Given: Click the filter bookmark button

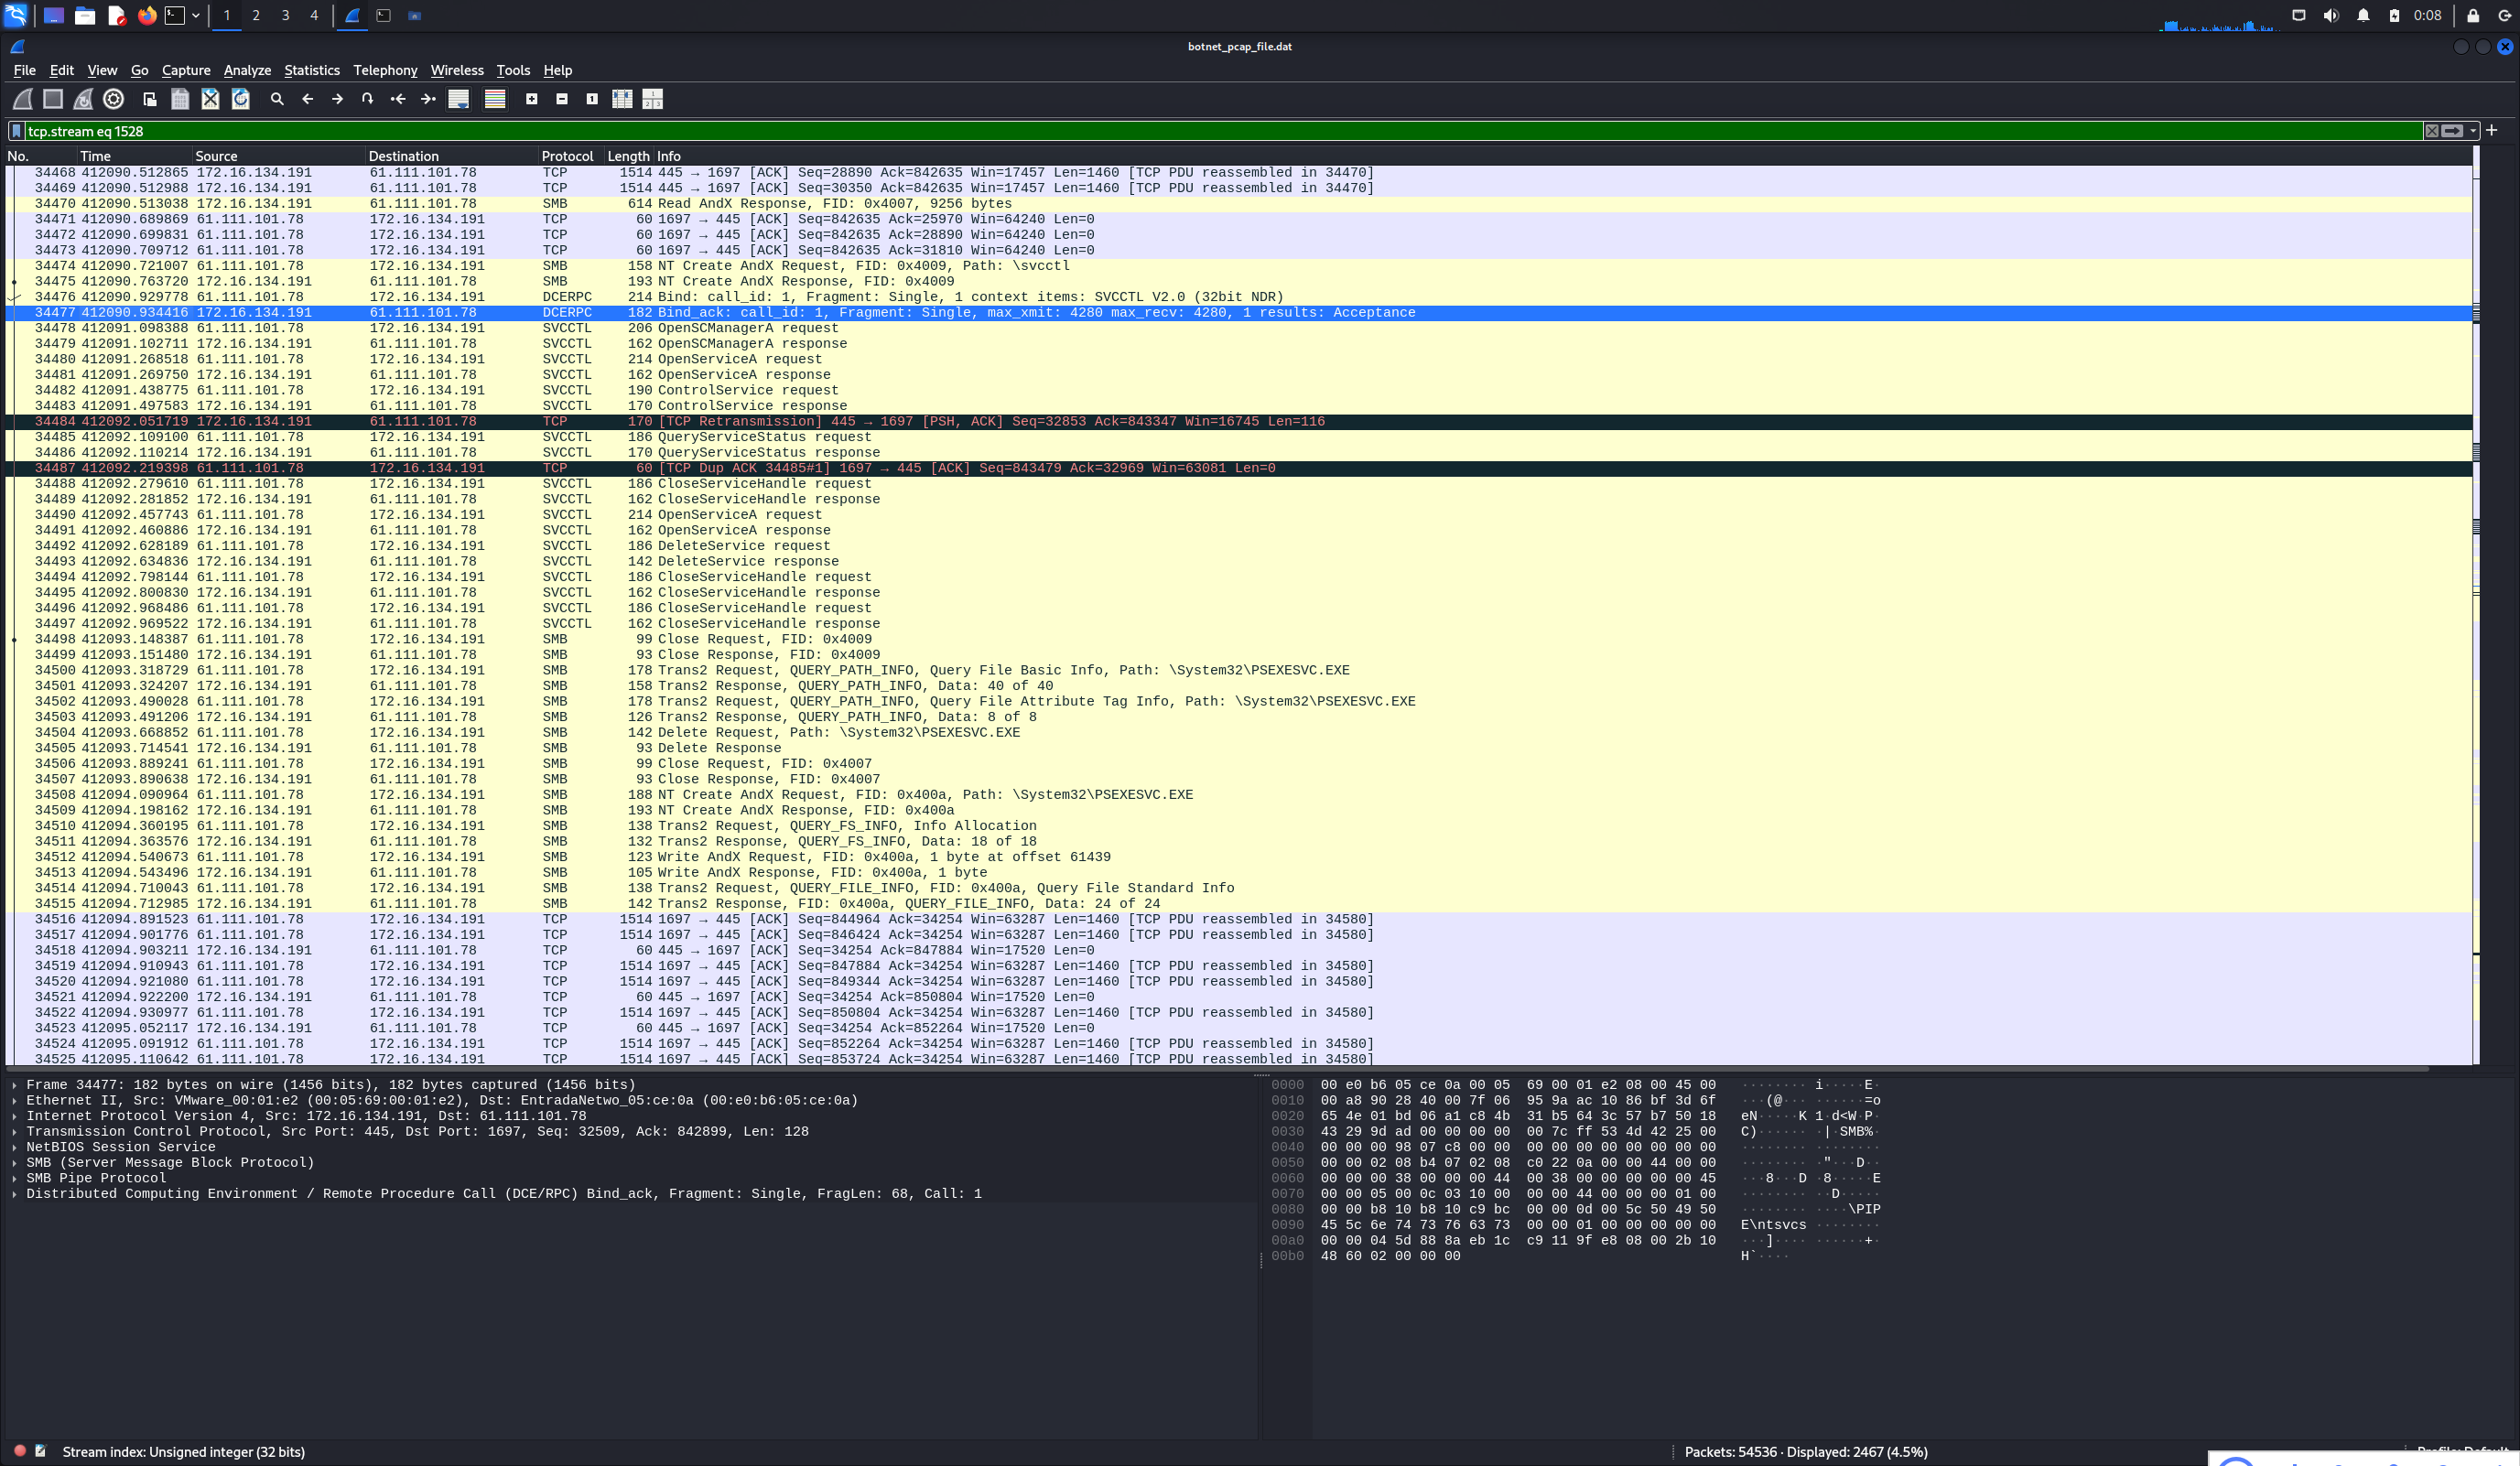Looking at the screenshot, I should point(16,131).
